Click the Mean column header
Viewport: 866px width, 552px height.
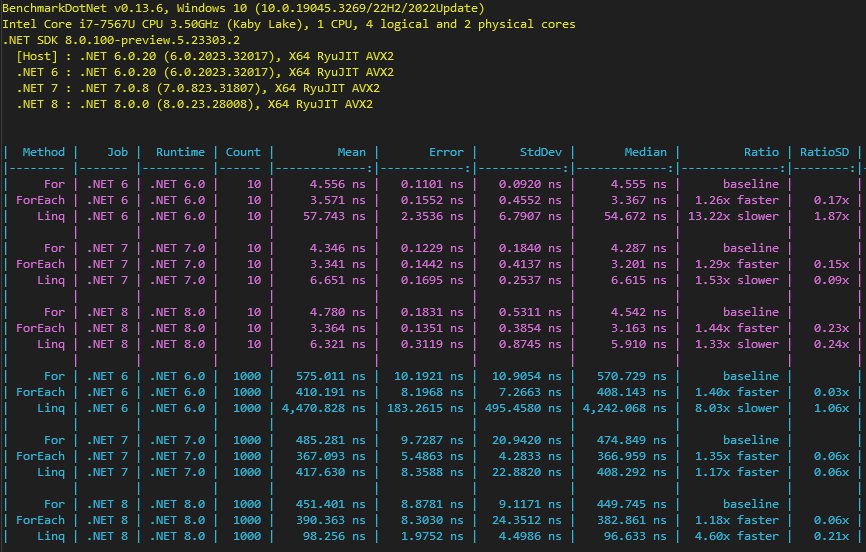tap(351, 152)
